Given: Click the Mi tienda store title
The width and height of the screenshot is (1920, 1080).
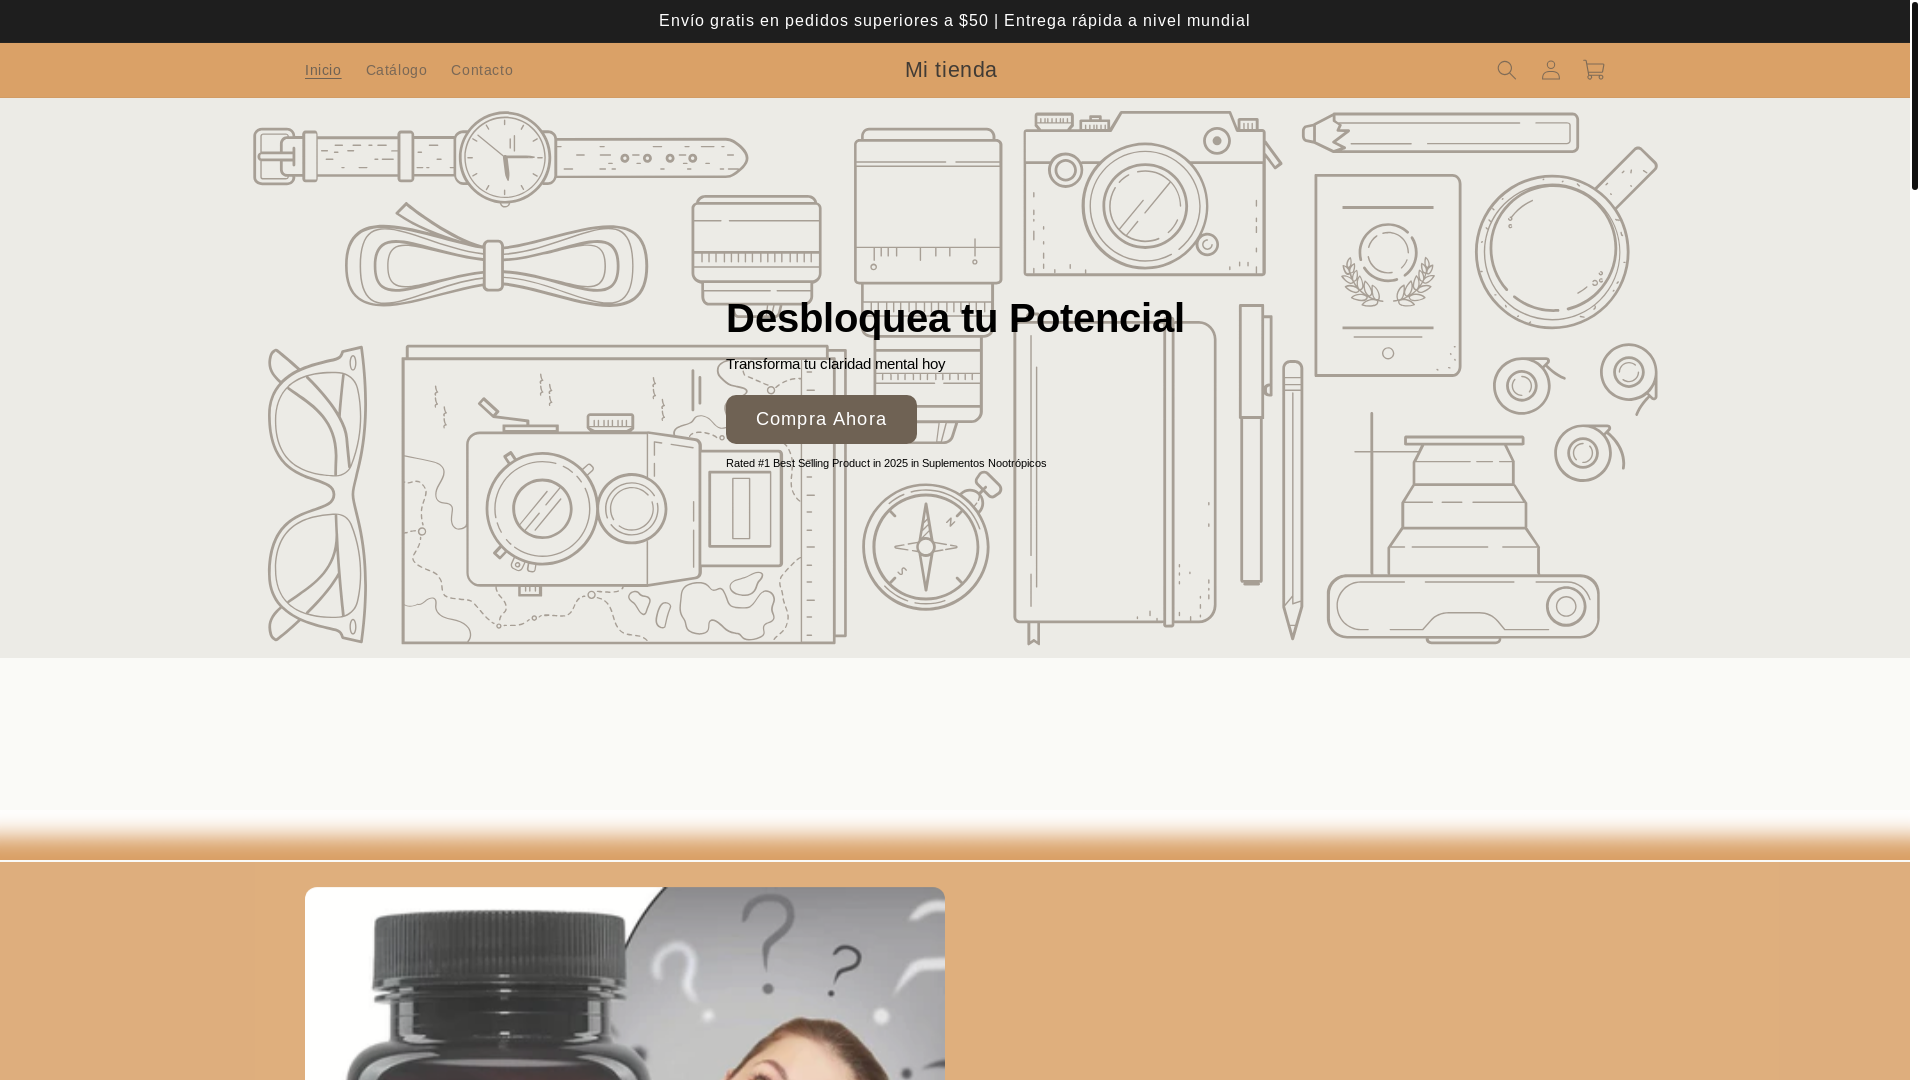Looking at the screenshot, I should (x=951, y=70).
